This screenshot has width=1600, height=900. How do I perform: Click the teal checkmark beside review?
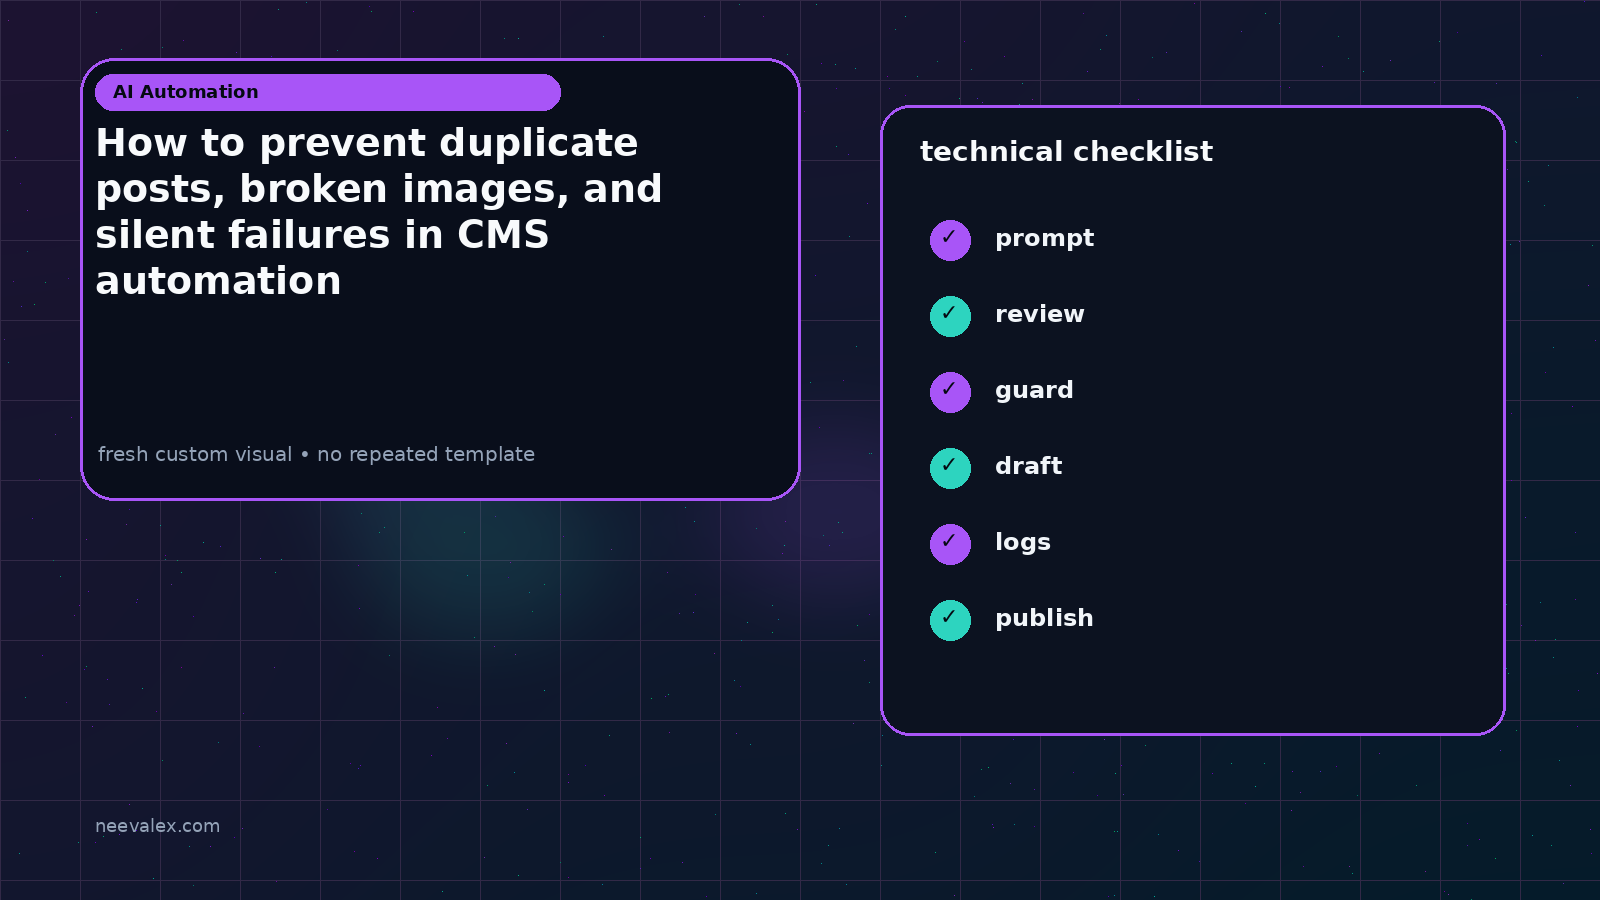(x=950, y=316)
